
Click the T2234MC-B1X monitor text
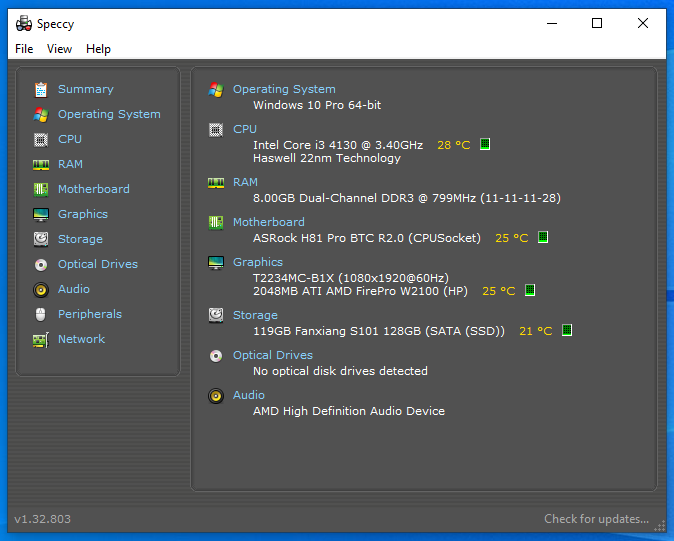click(x=351, y=278)
